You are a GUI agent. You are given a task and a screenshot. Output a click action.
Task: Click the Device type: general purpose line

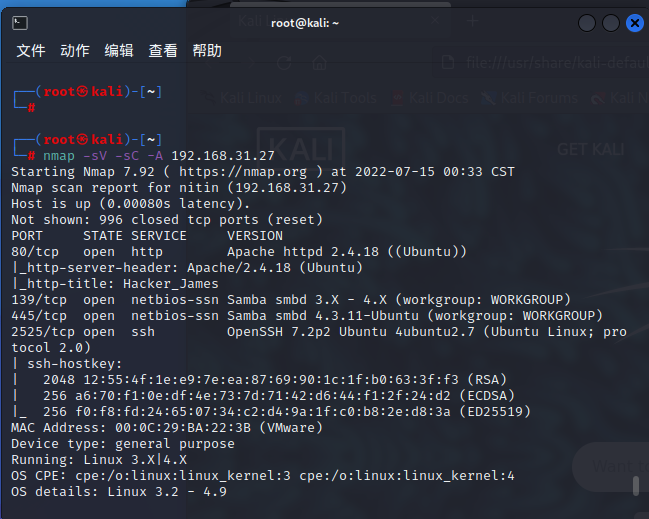point(123,444)
